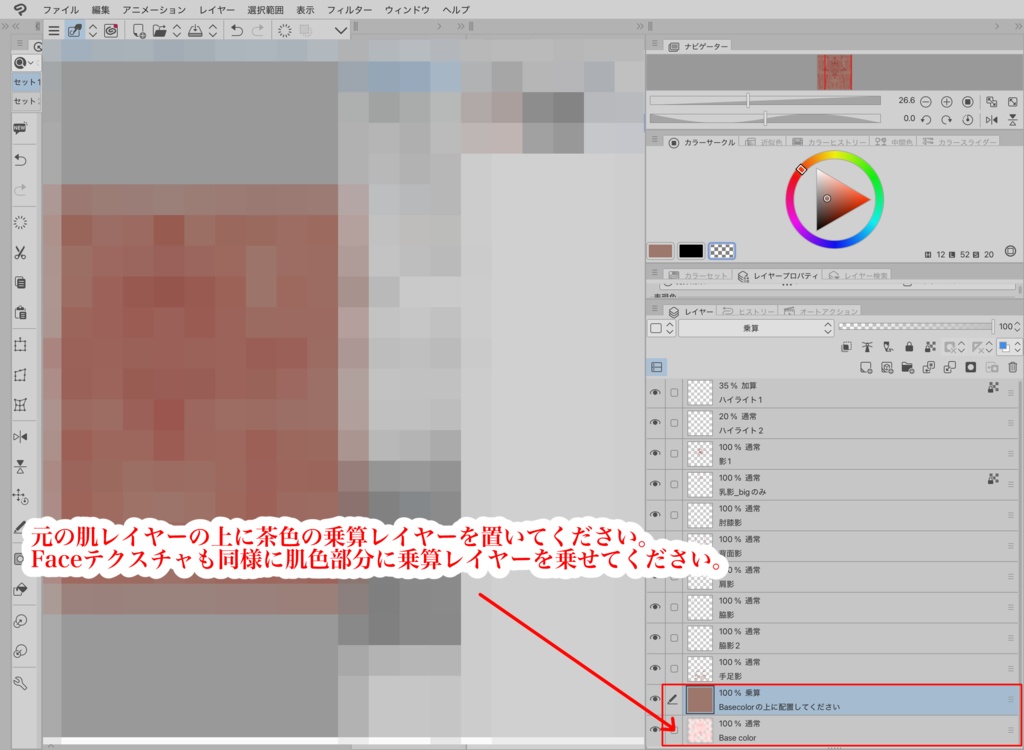
Task: Open CLIP STUDIO from the top toolbar icon
Action: click(110, 31)
